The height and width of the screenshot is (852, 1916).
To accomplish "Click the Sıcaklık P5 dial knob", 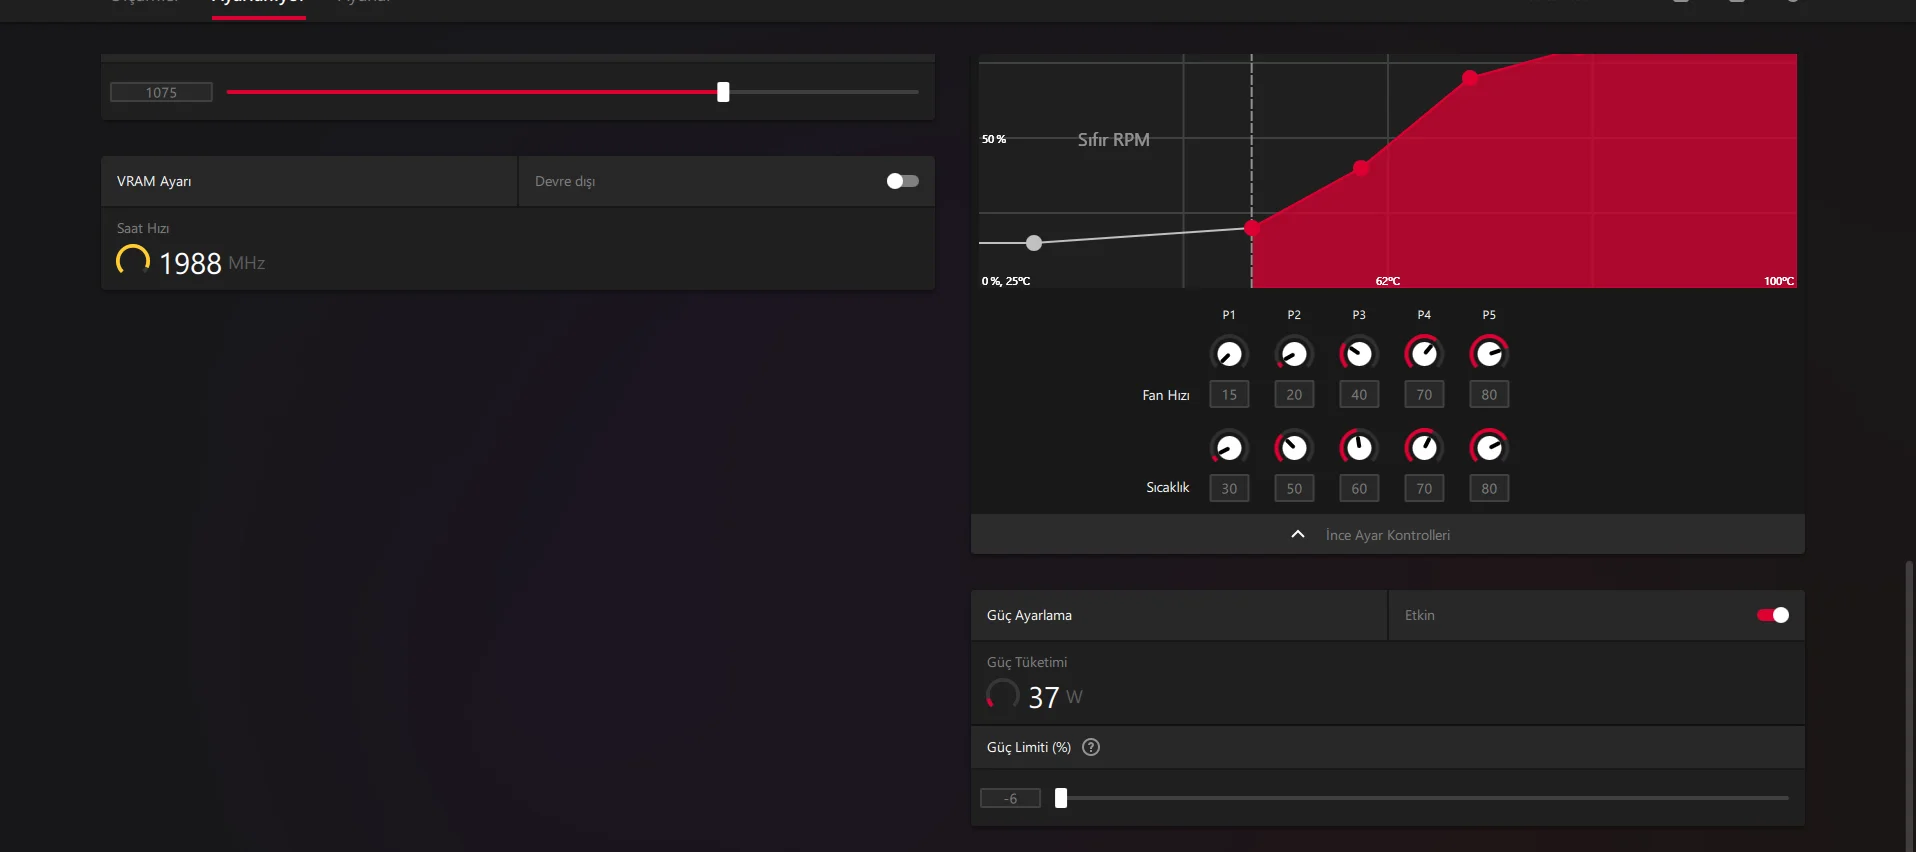I will click(1489, 447).
